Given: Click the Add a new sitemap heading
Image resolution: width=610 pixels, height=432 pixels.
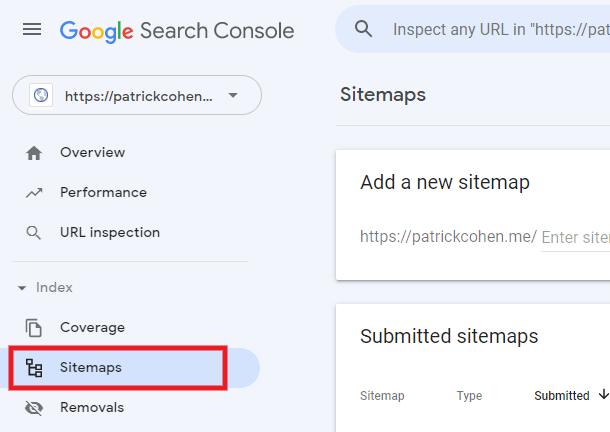Looking at the screenshot, I should pyautogui.click(x=445, y=183).
